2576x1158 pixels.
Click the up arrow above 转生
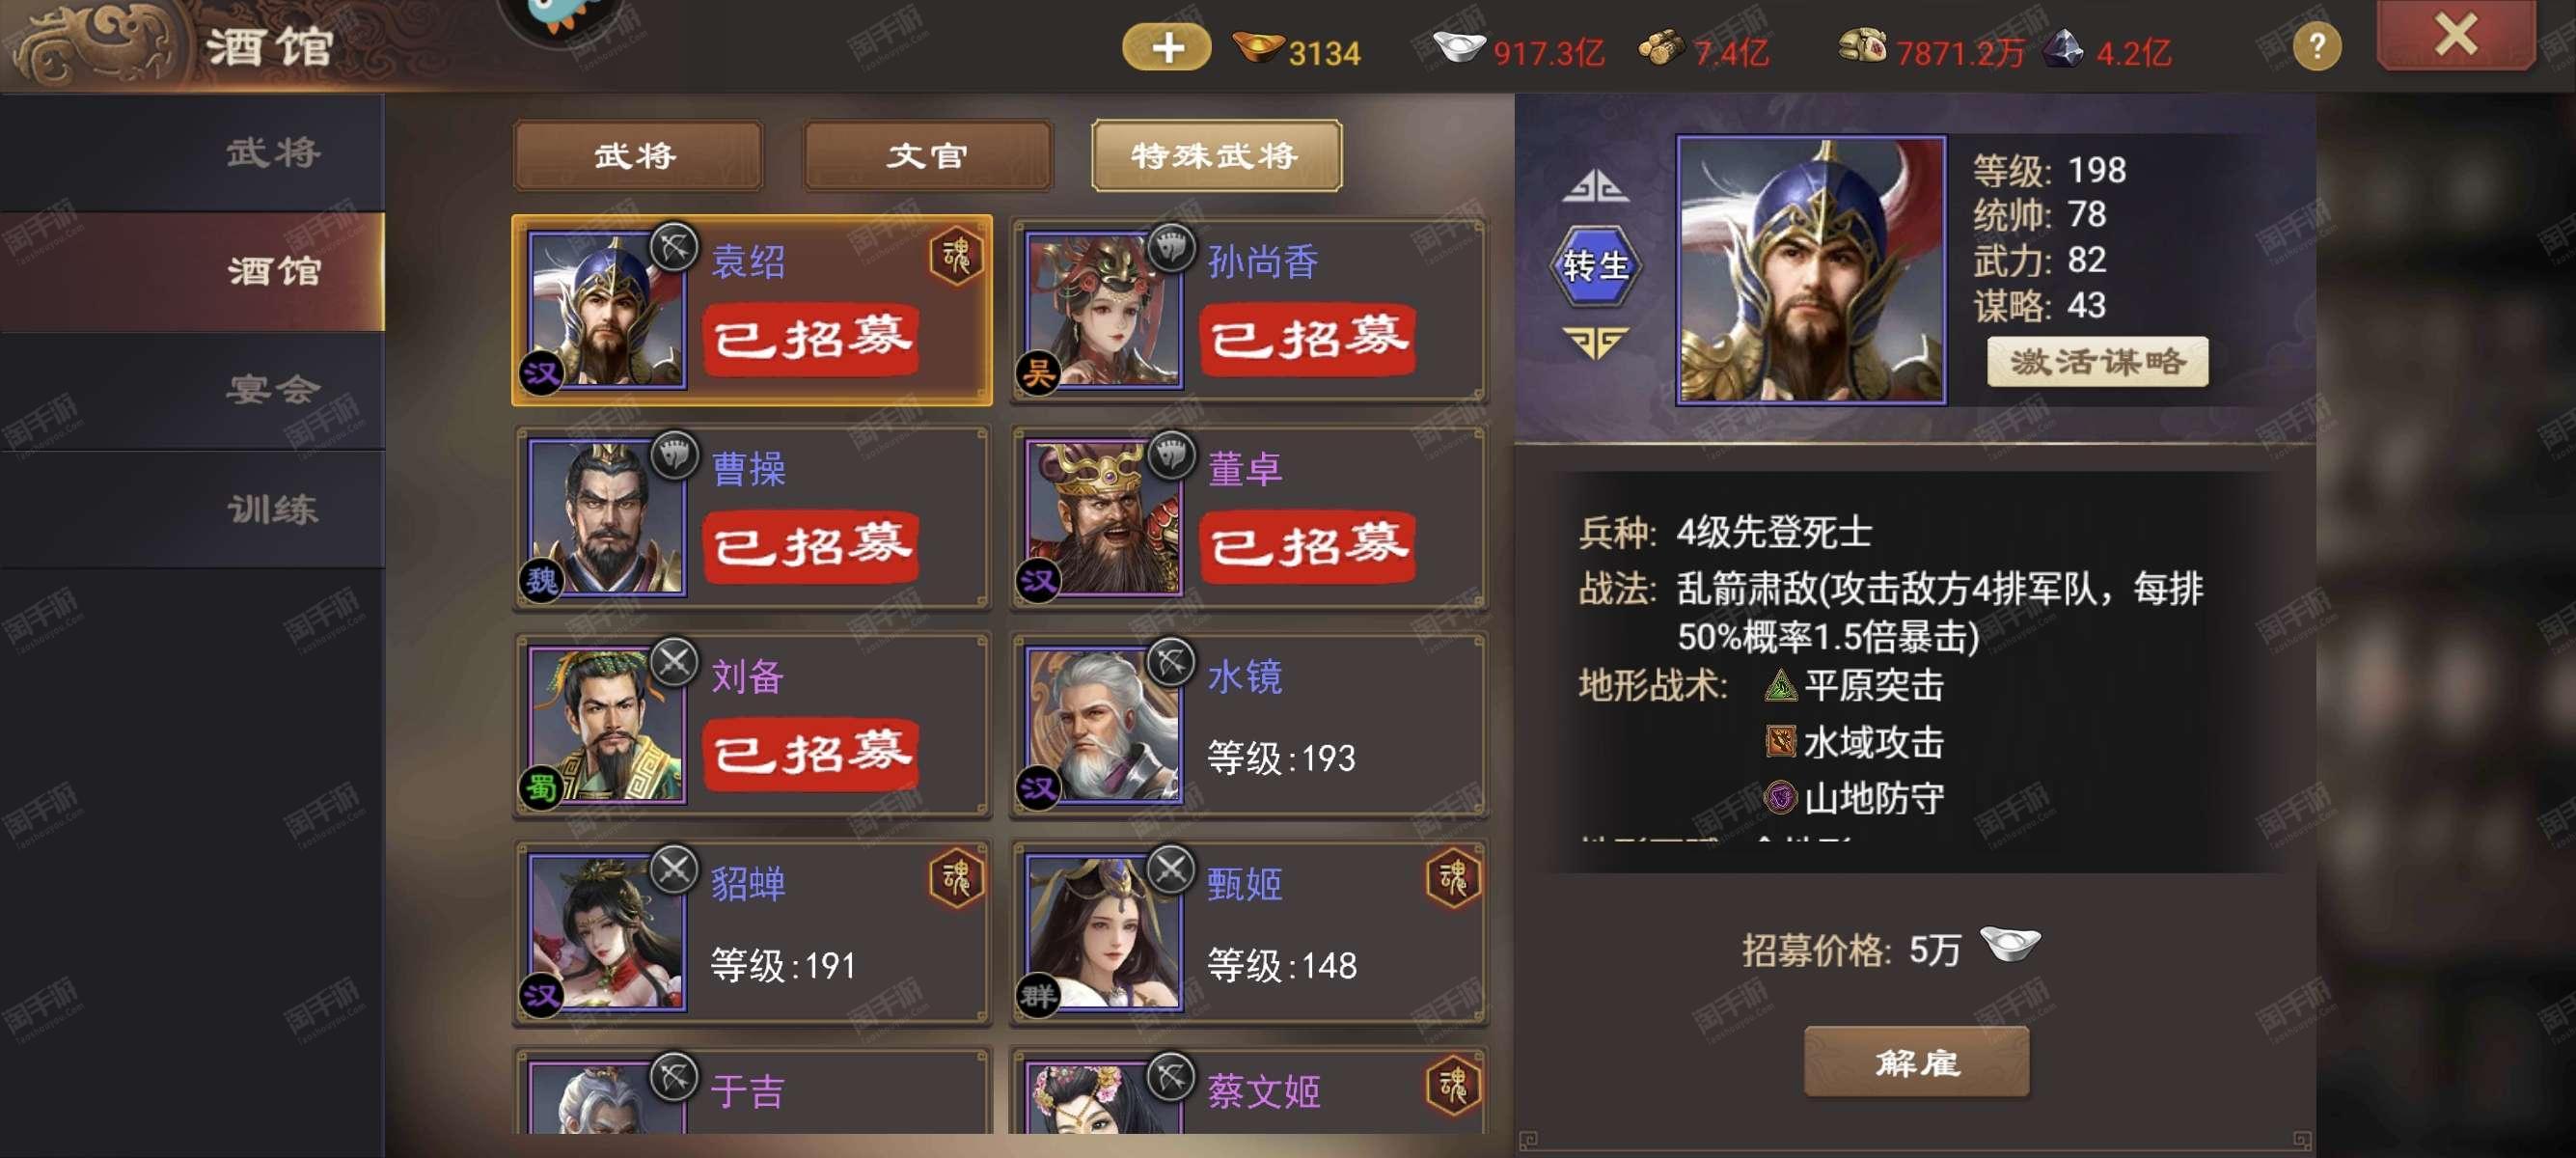pos(1595,185)
